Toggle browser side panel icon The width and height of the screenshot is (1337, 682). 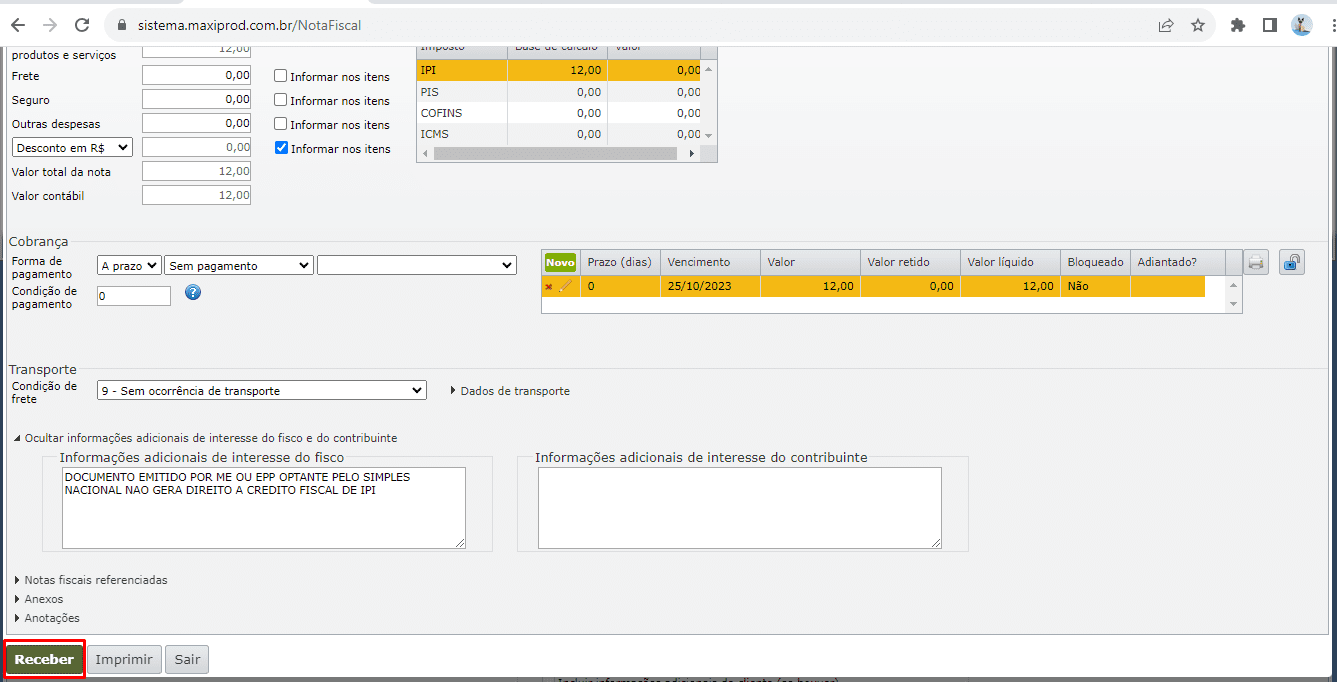click(x=1269, y=25)
